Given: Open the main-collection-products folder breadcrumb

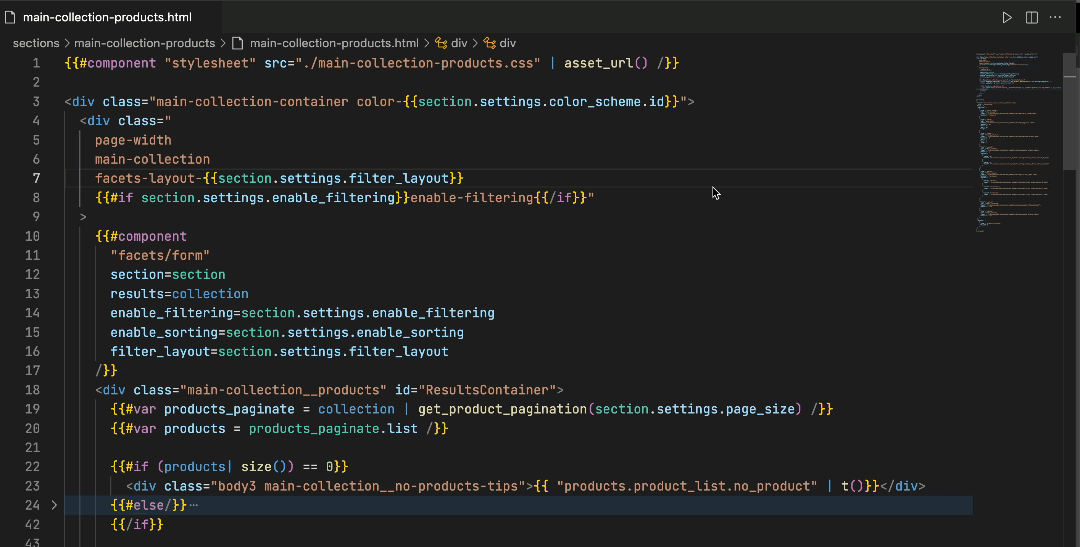Looking at the screenshot, I should click(144, 43).
